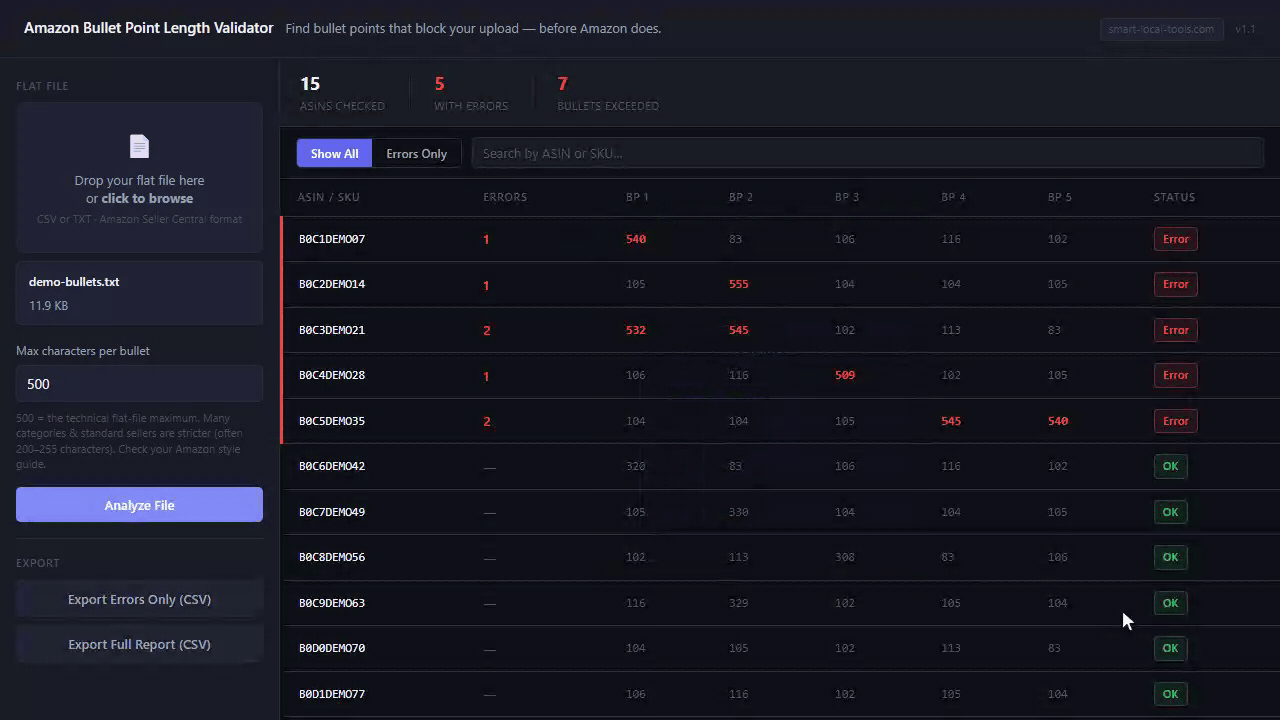Select the Show All filter
Viewport: 1280px width, 720px height.
click(x=334, y=153)
